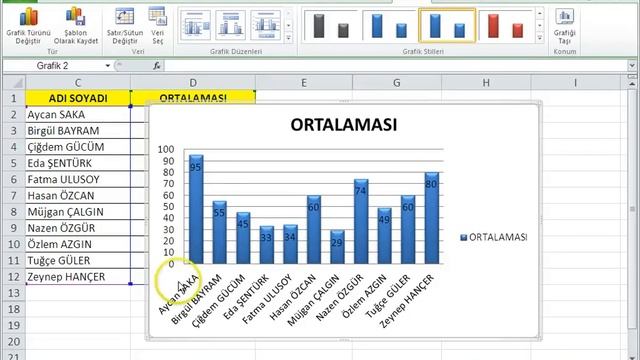The width and height of the screenshot is (640, 360).
Task: Click the bar labeled 34
Action: (x=290, y=244)
